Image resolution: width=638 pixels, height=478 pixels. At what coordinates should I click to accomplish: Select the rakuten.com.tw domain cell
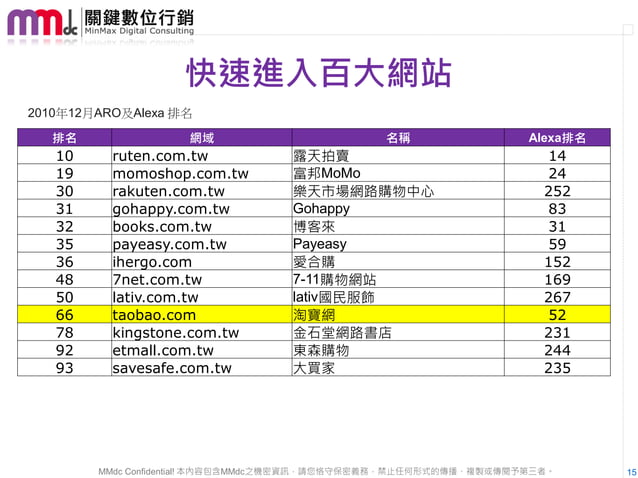[202, 191]
